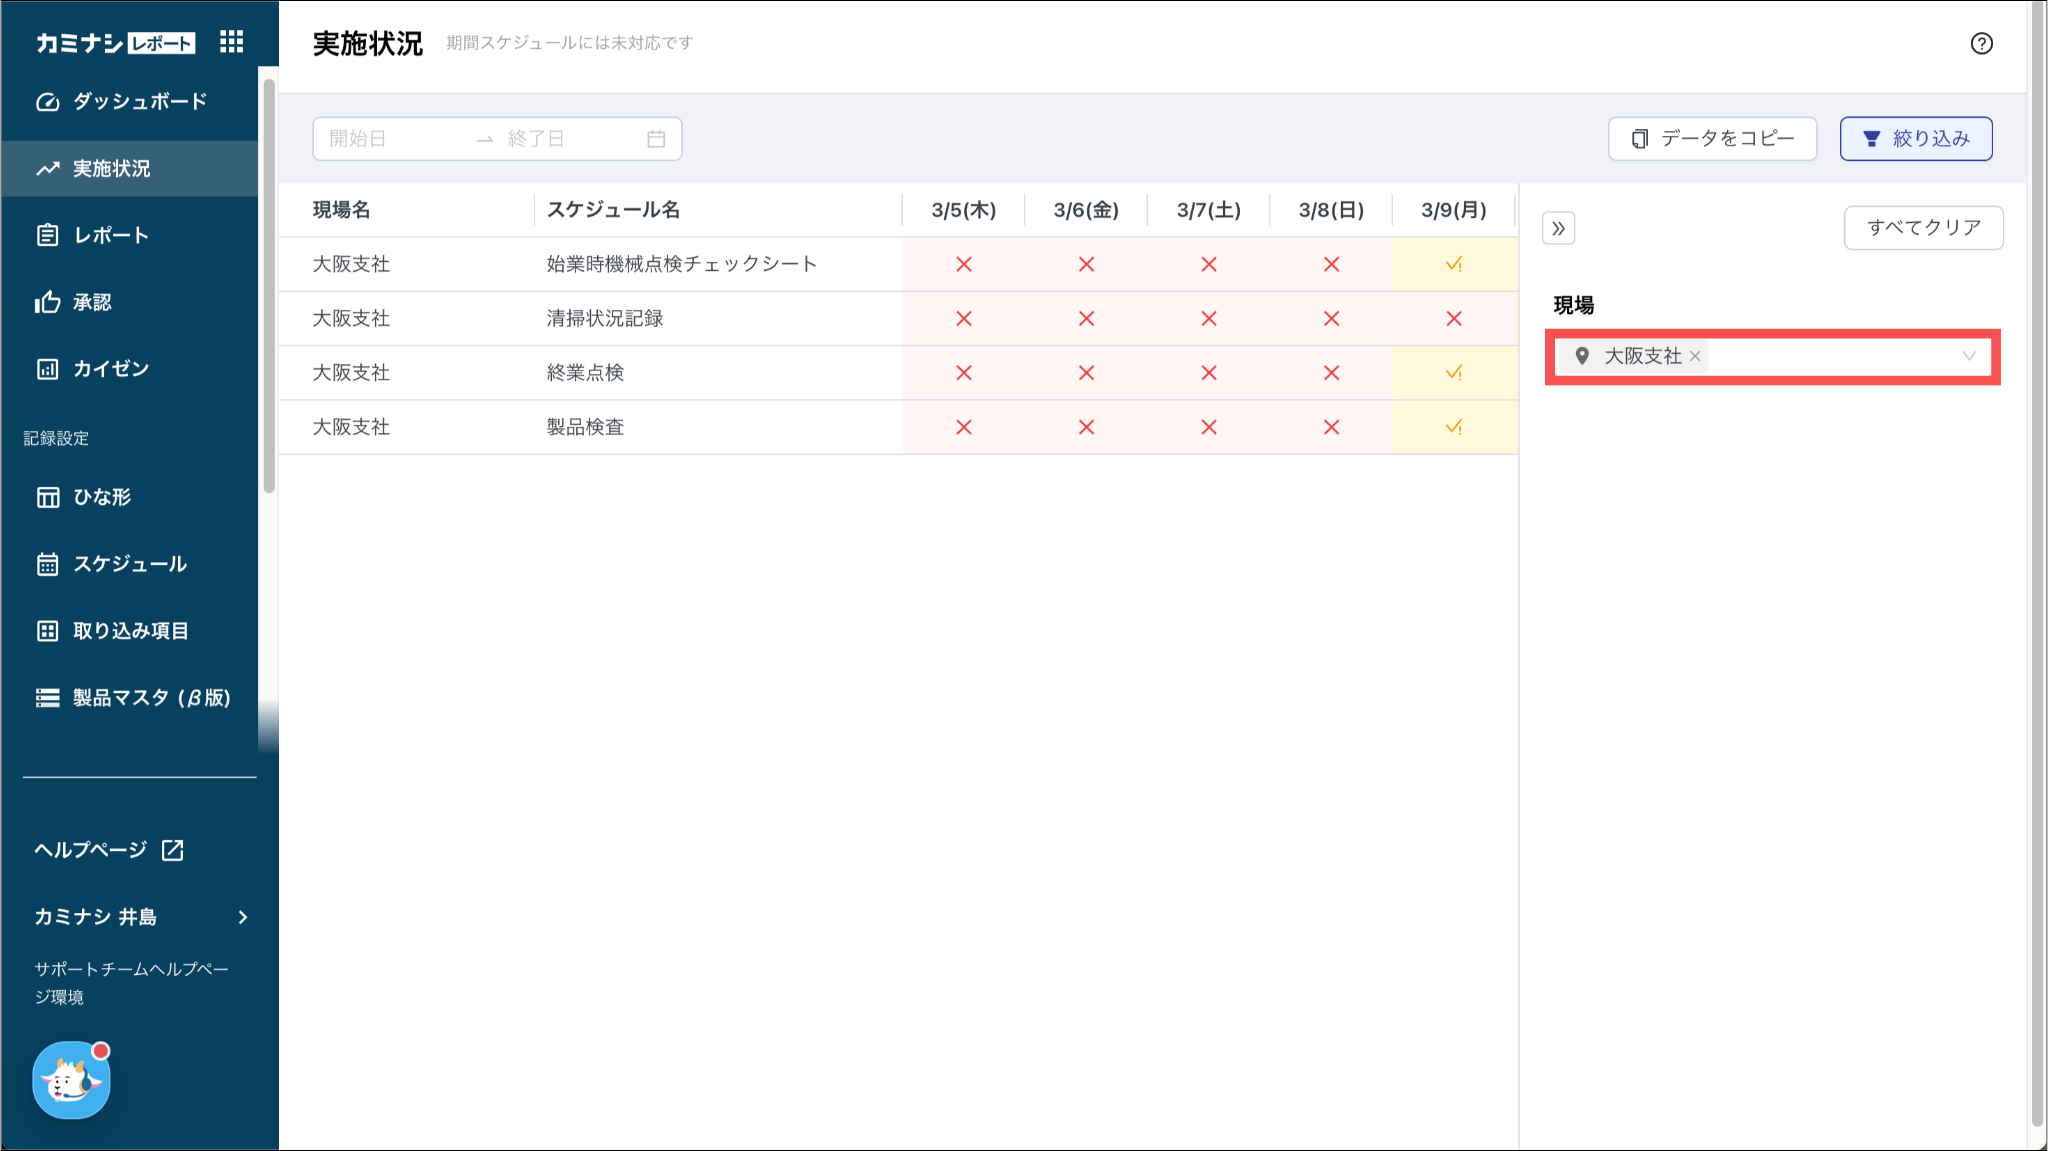
Task: Open the support chat mascot icon
Action: [x=71, y=1080]
